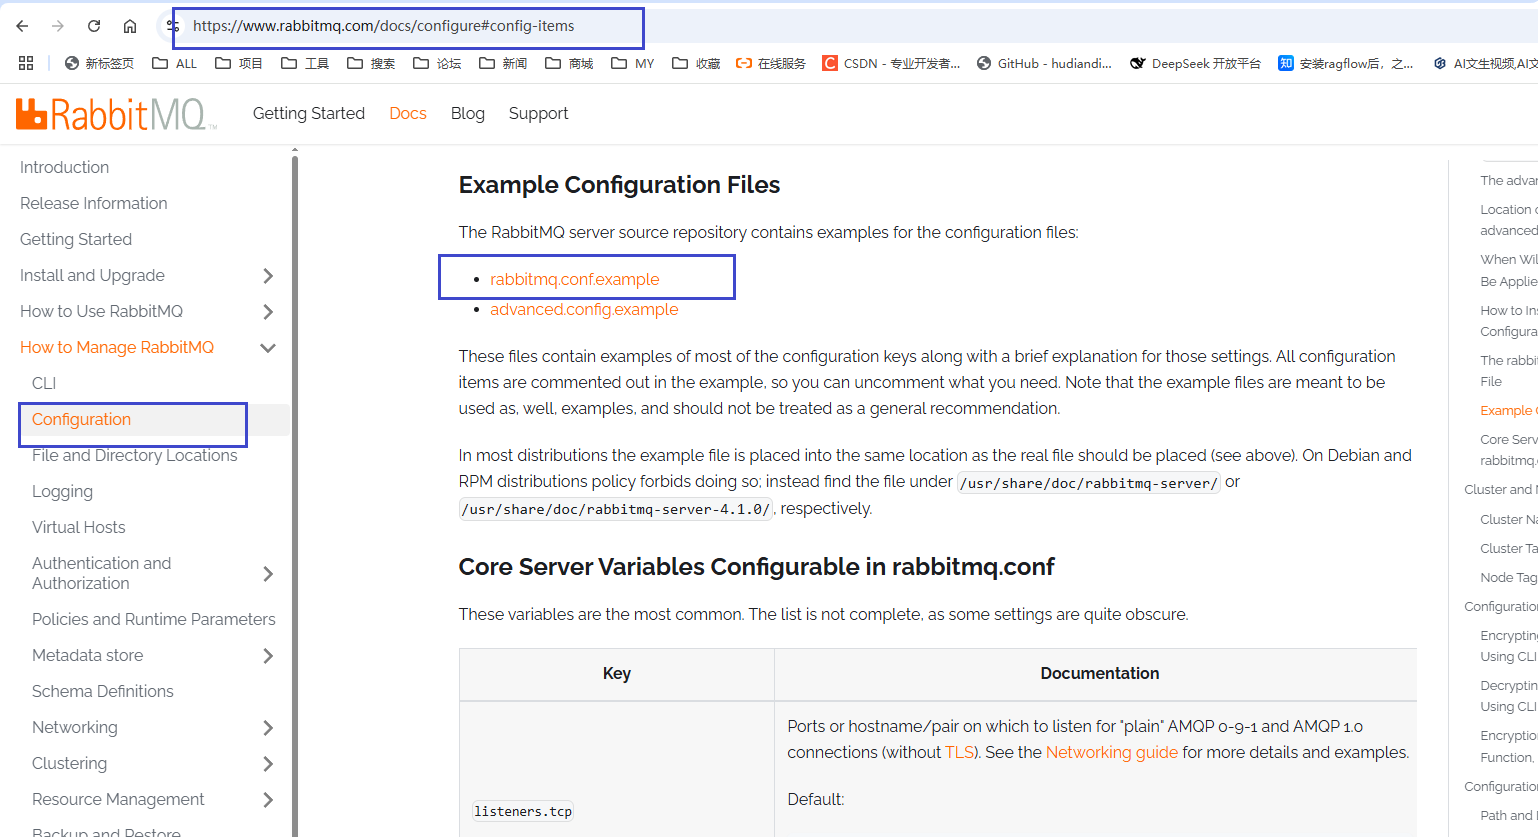Image resolution: width=1538 pixels, height=837 pixels.
Task: Click the Example Configuration Files heading
Action: 619,185
